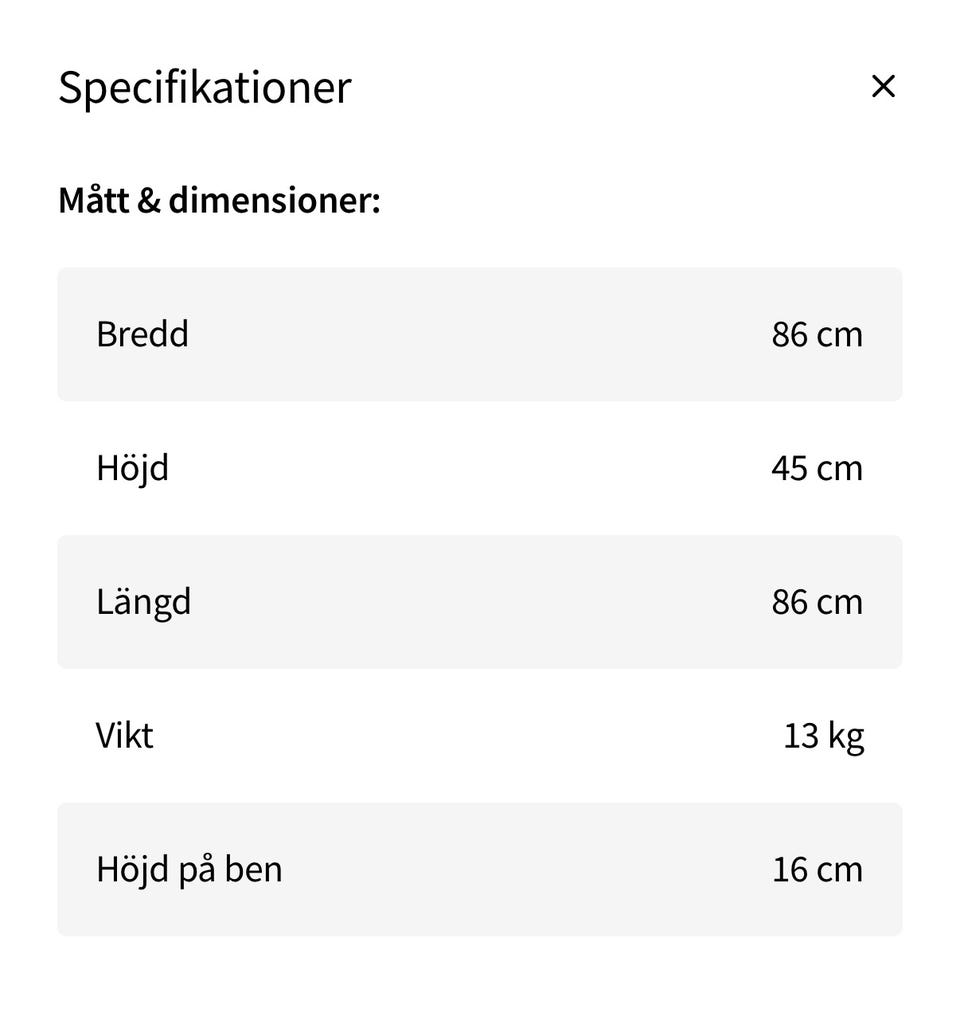Viewport: 960px width, 1012px height.
Task: Select the Bredd label
Action: pos(142,334)
